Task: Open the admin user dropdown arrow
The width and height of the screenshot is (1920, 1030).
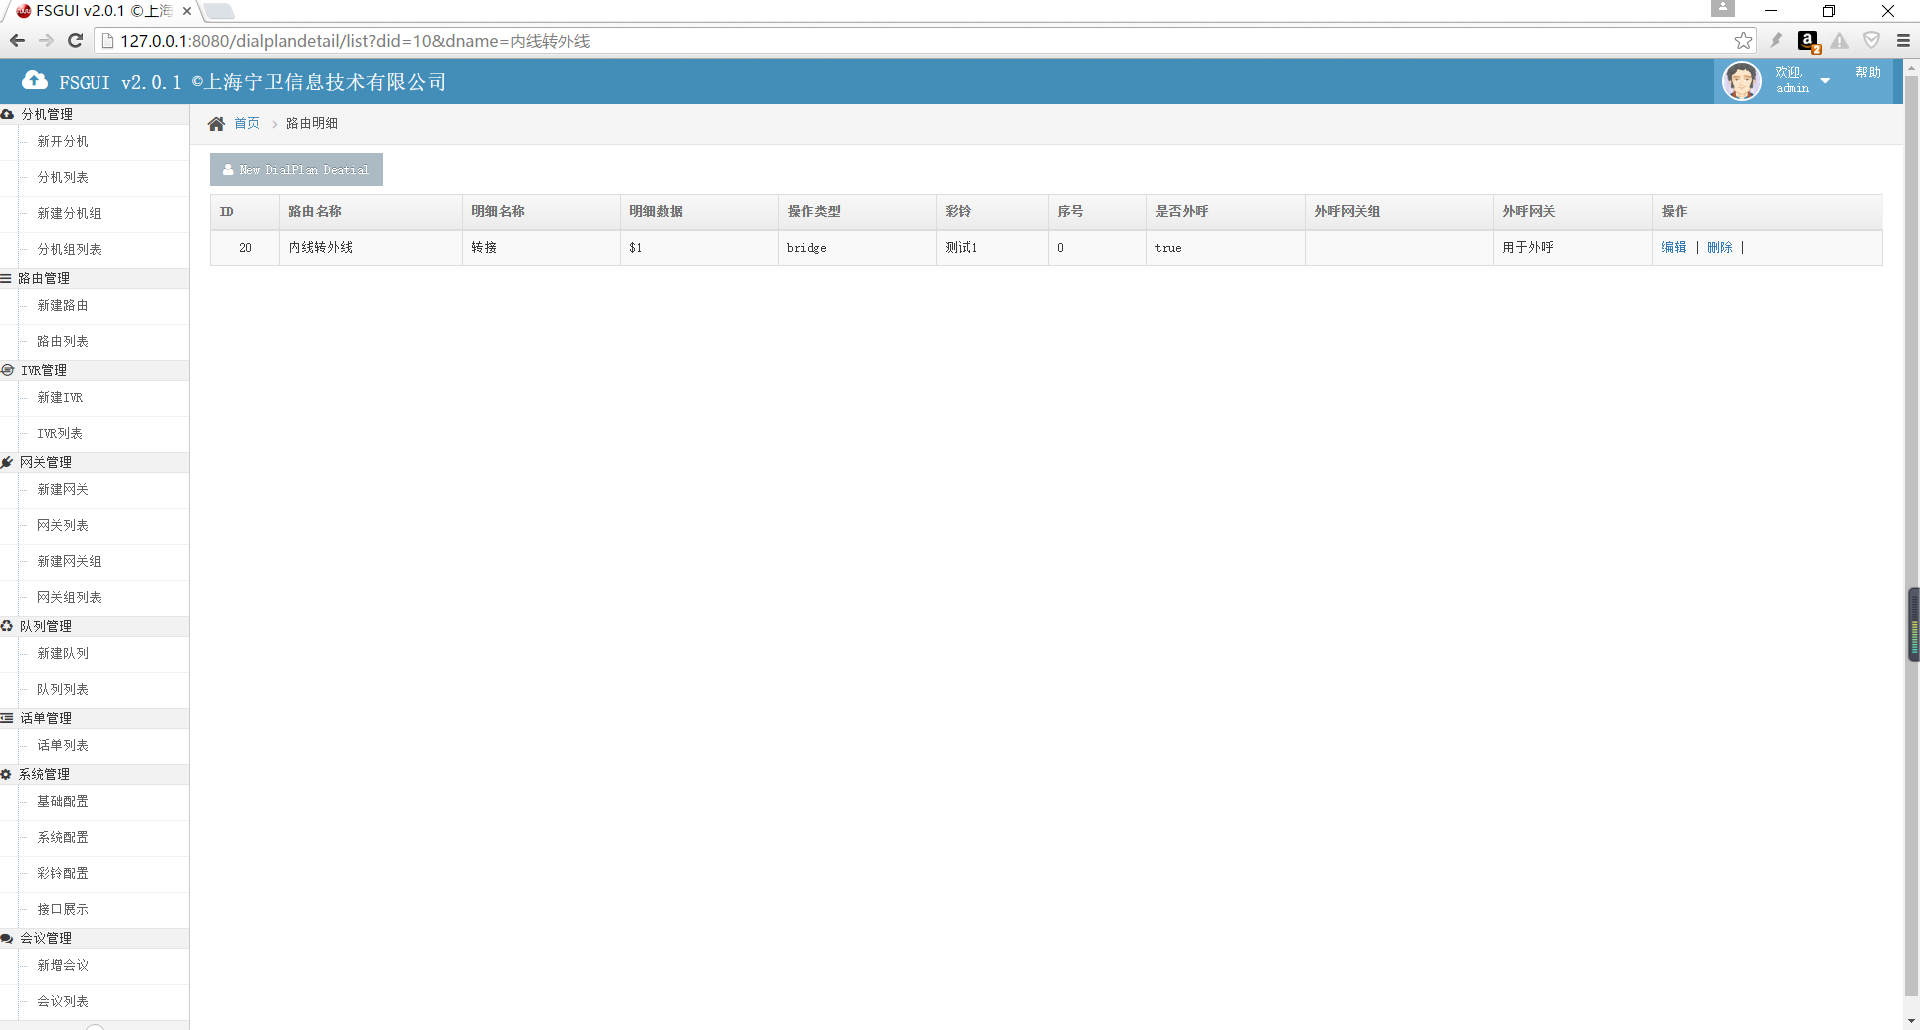Action: click(1825, 81)
